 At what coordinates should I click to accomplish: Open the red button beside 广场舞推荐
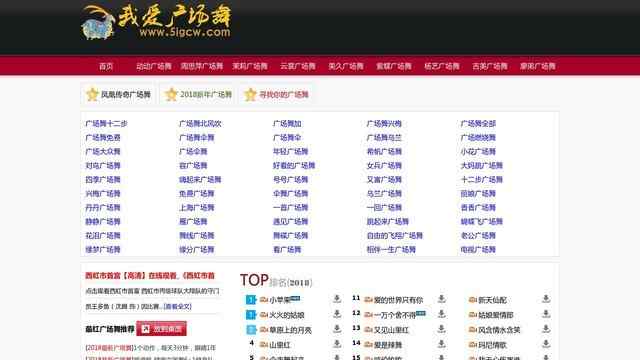[161, 329]
